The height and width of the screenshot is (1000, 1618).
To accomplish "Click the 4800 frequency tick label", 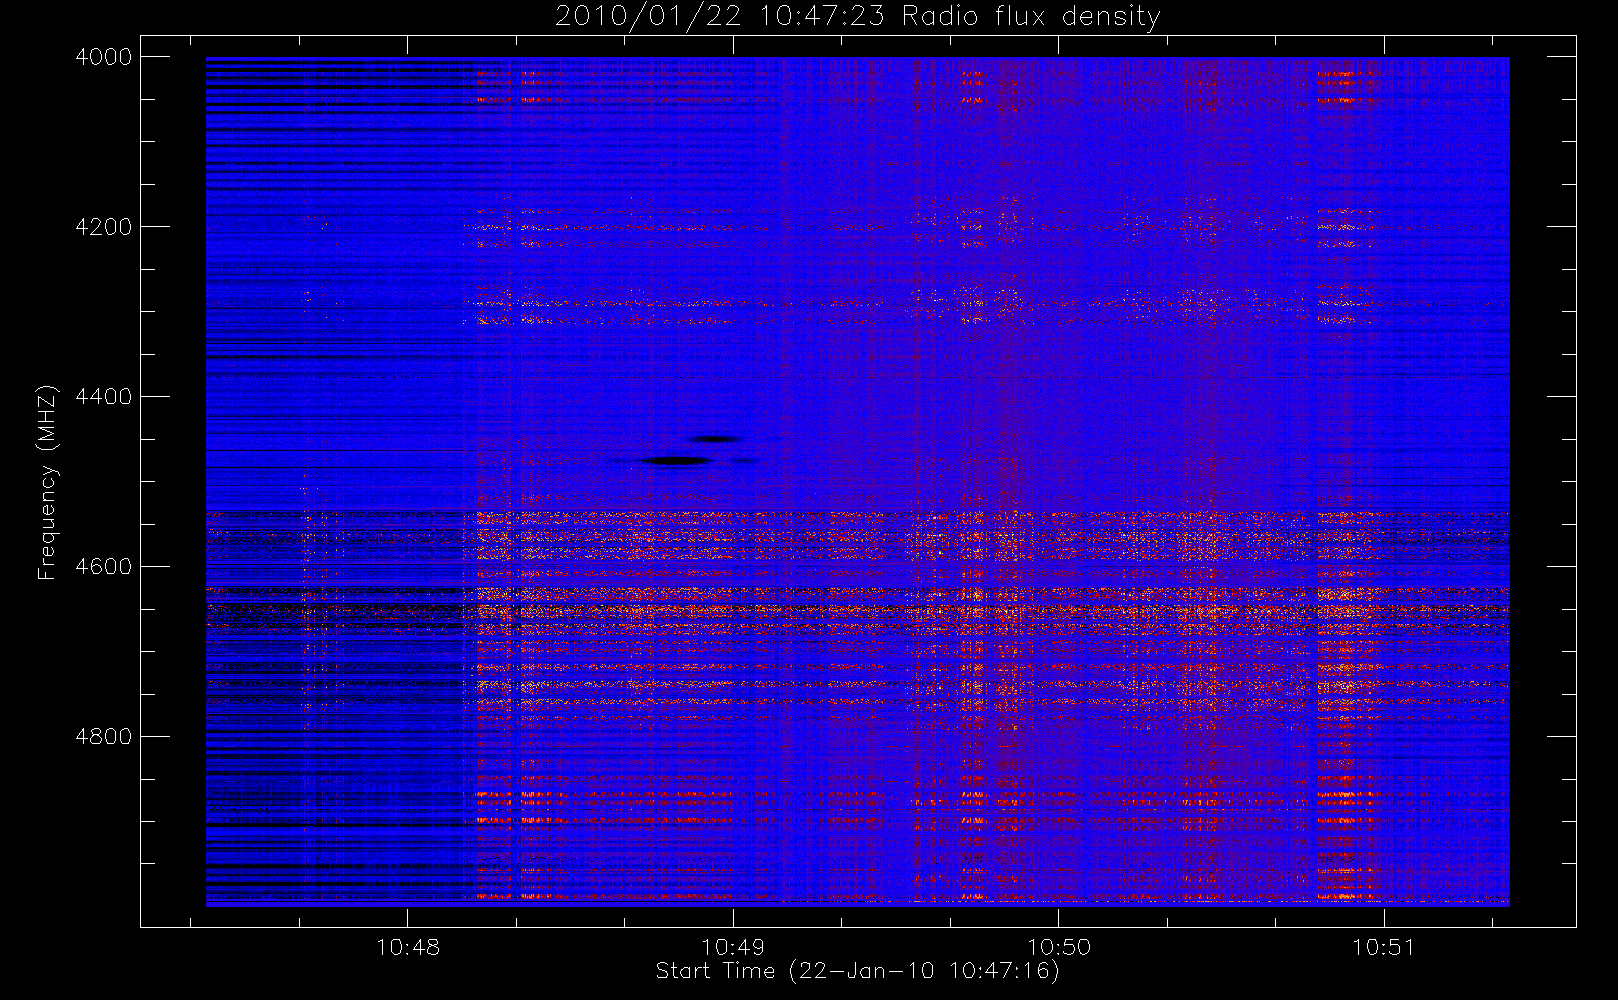I will coord(104,737).
